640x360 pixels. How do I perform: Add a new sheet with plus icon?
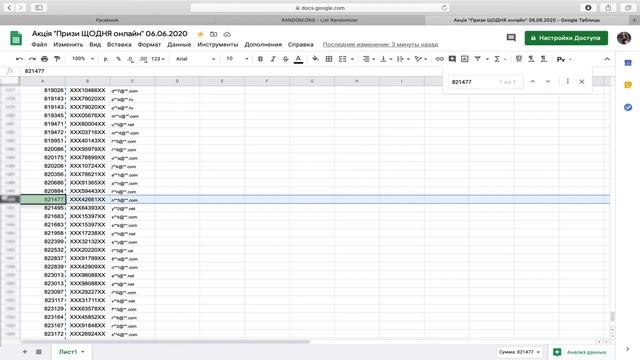point(25,351)
